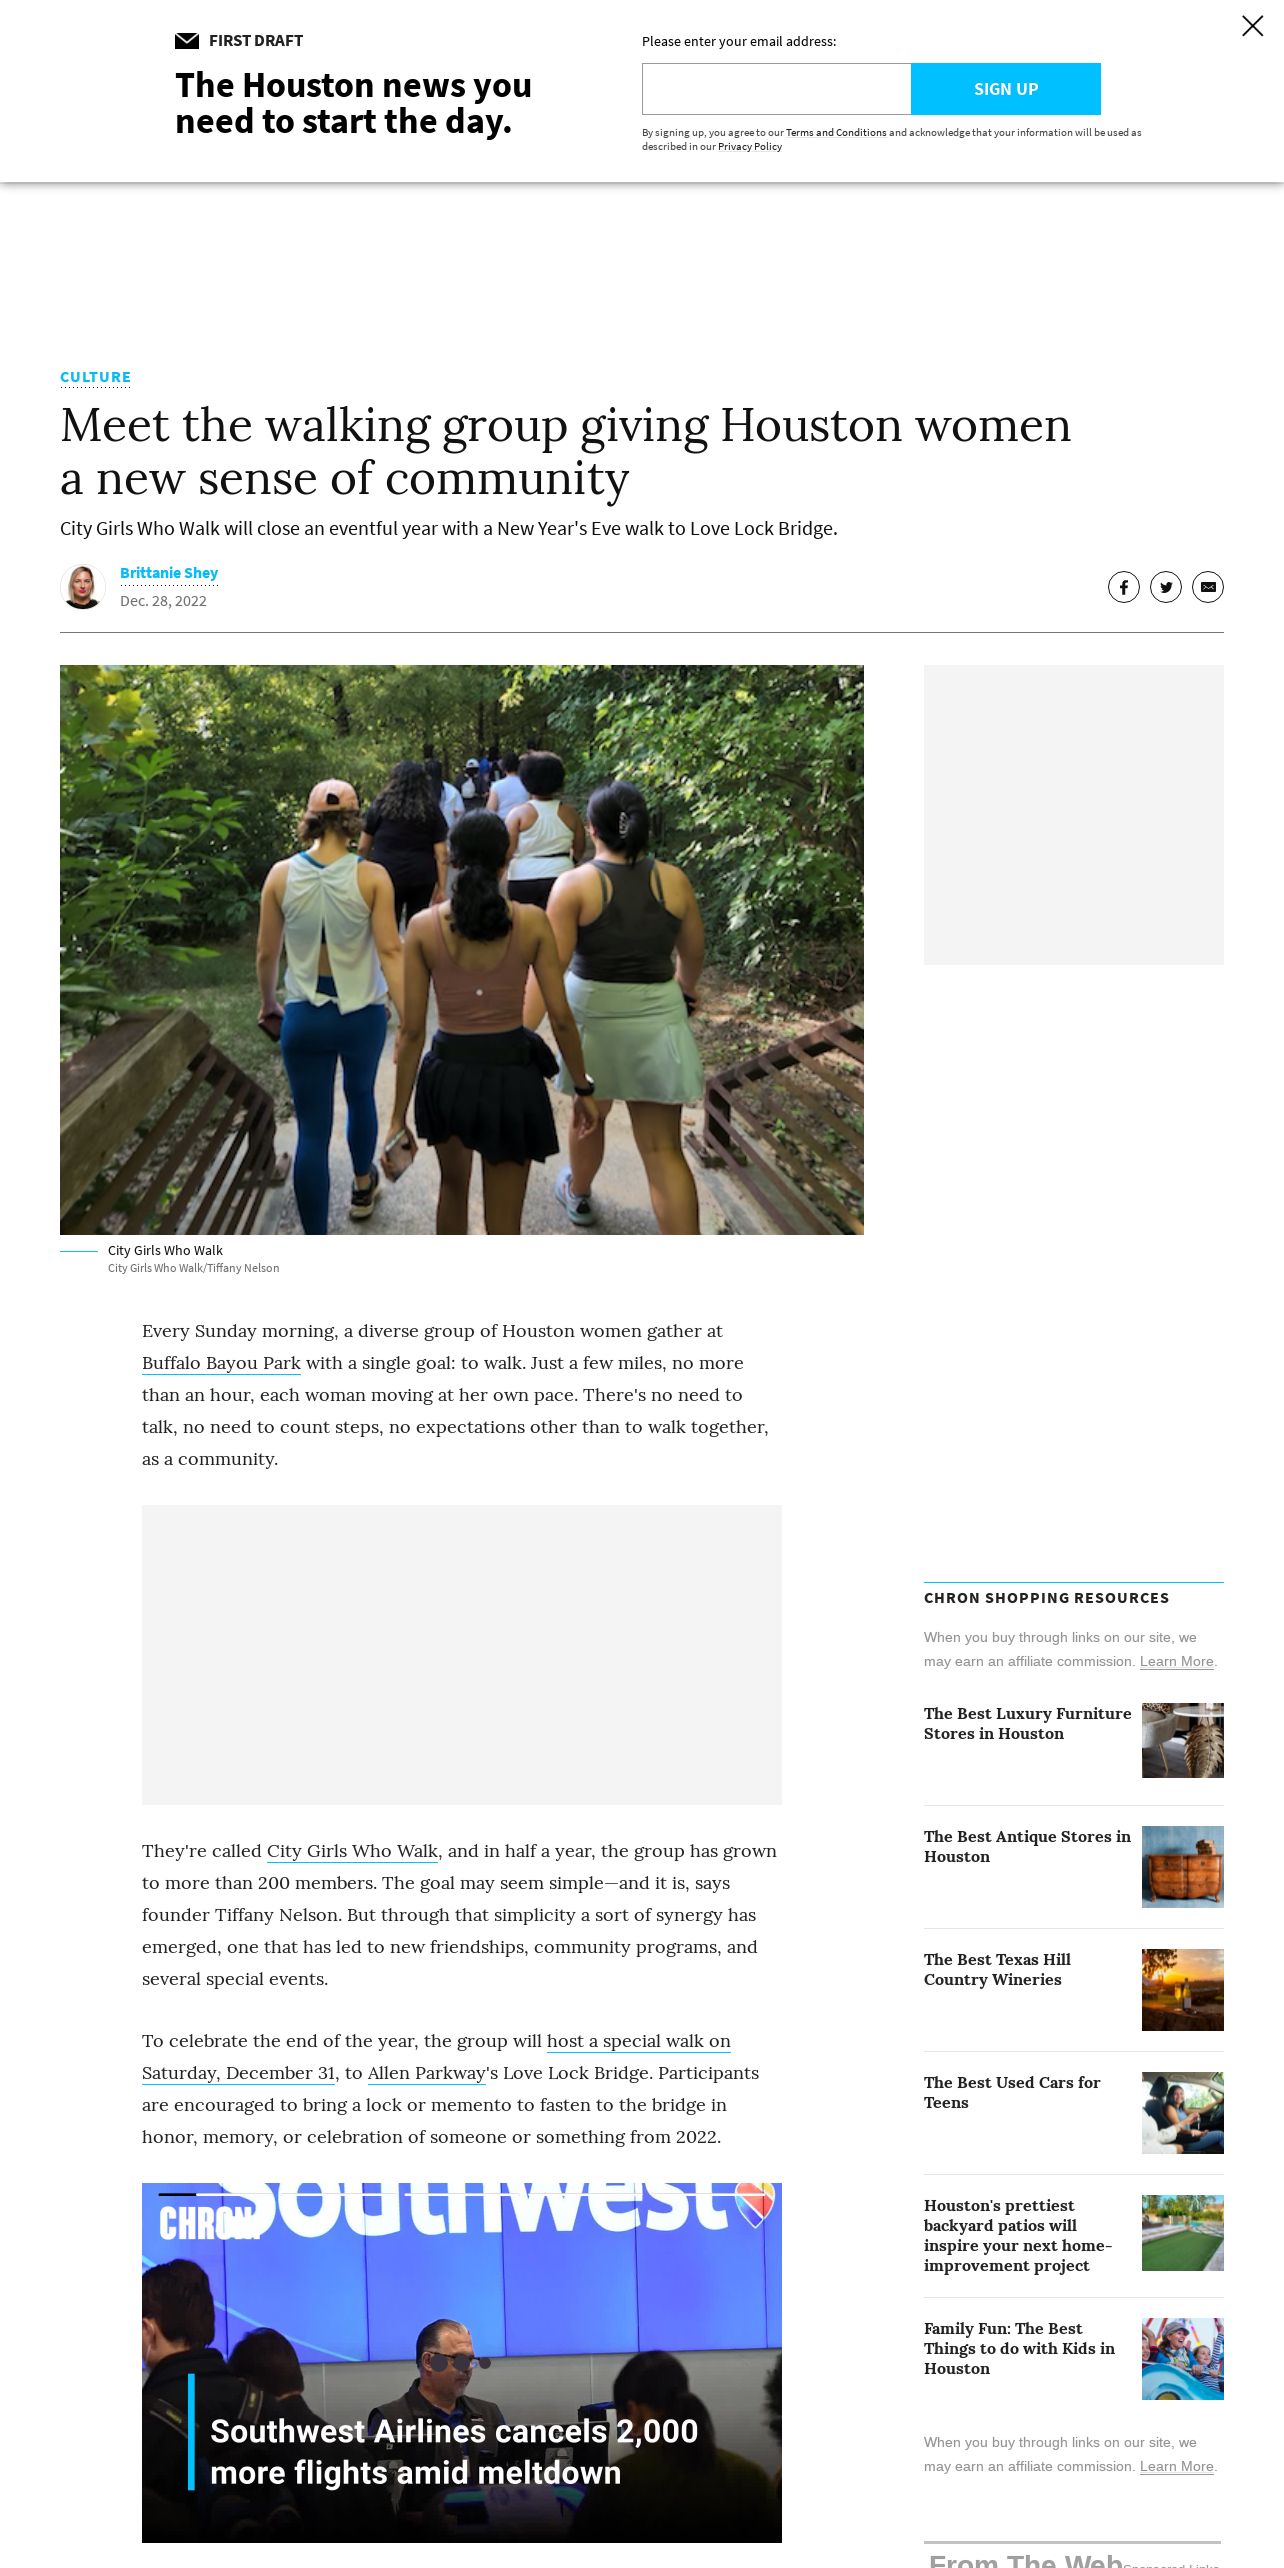Viewport: 1284px width, 2568px height.
Task: Open Best Luxury Furniture Stores thumbnail
Action: [1183, 1740]
